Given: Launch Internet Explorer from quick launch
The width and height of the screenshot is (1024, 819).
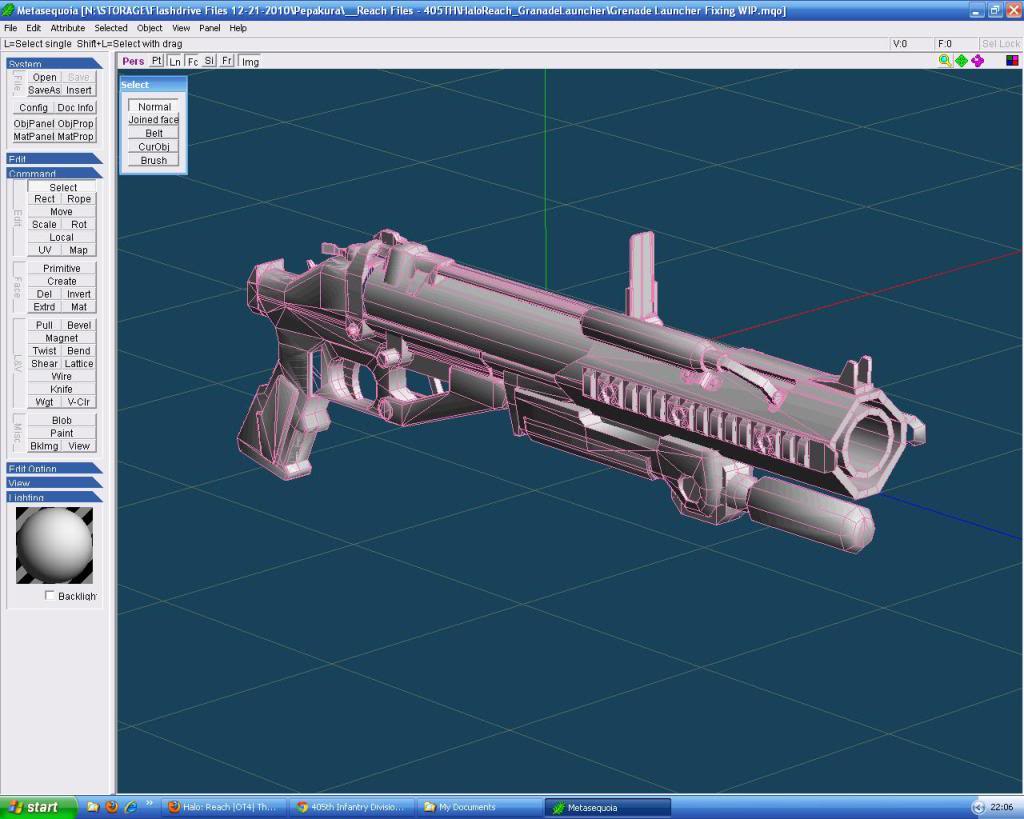Looking at the screenshot, I should [x=131, y=807].
